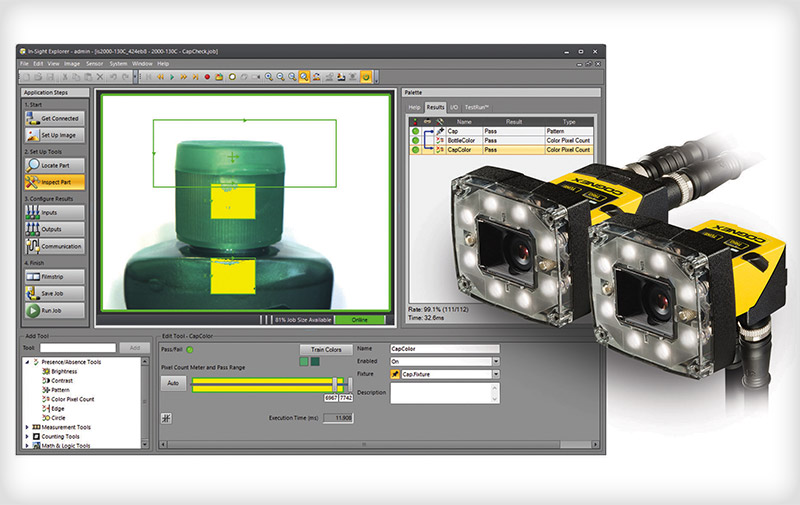Click the Set Up Image button

55,135
